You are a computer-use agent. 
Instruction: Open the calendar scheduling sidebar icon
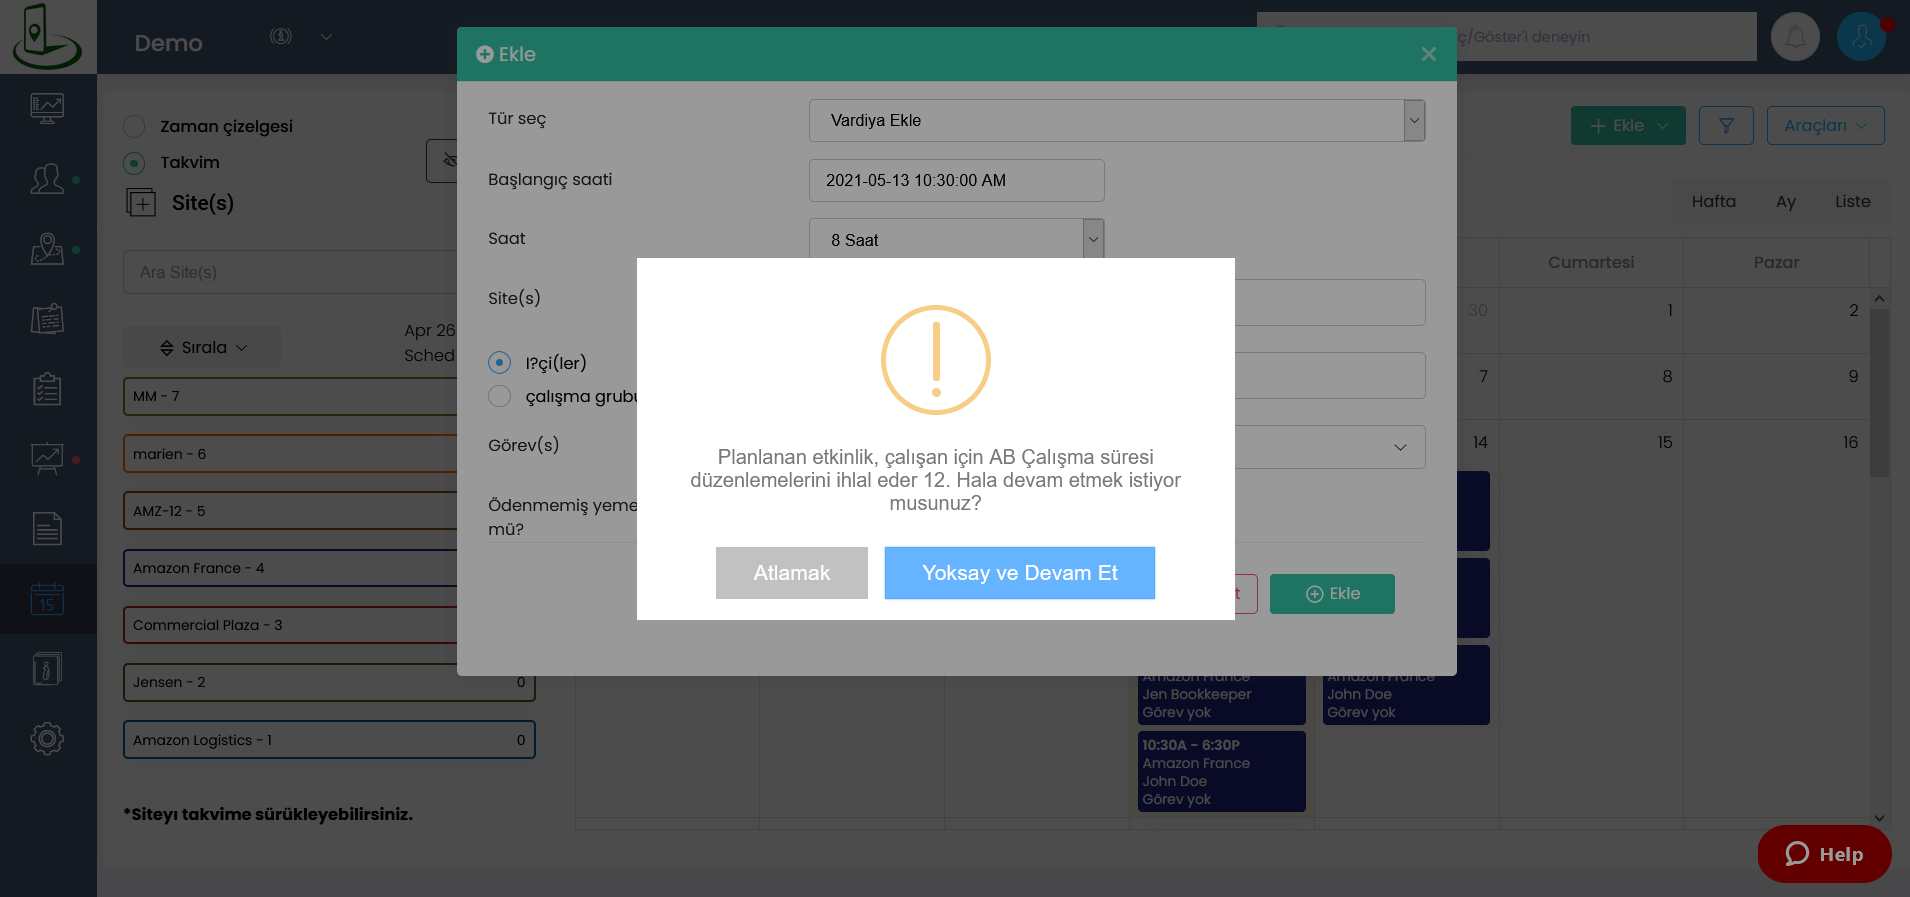(47, 599)
